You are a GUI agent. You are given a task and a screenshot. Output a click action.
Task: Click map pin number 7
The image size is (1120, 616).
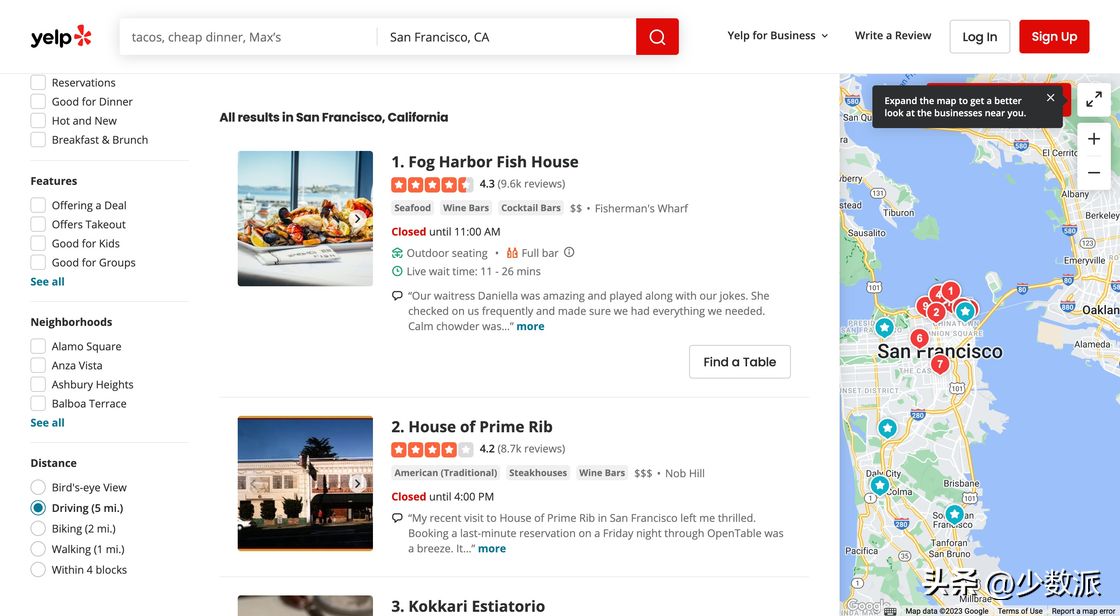click(x=939, y=364)
